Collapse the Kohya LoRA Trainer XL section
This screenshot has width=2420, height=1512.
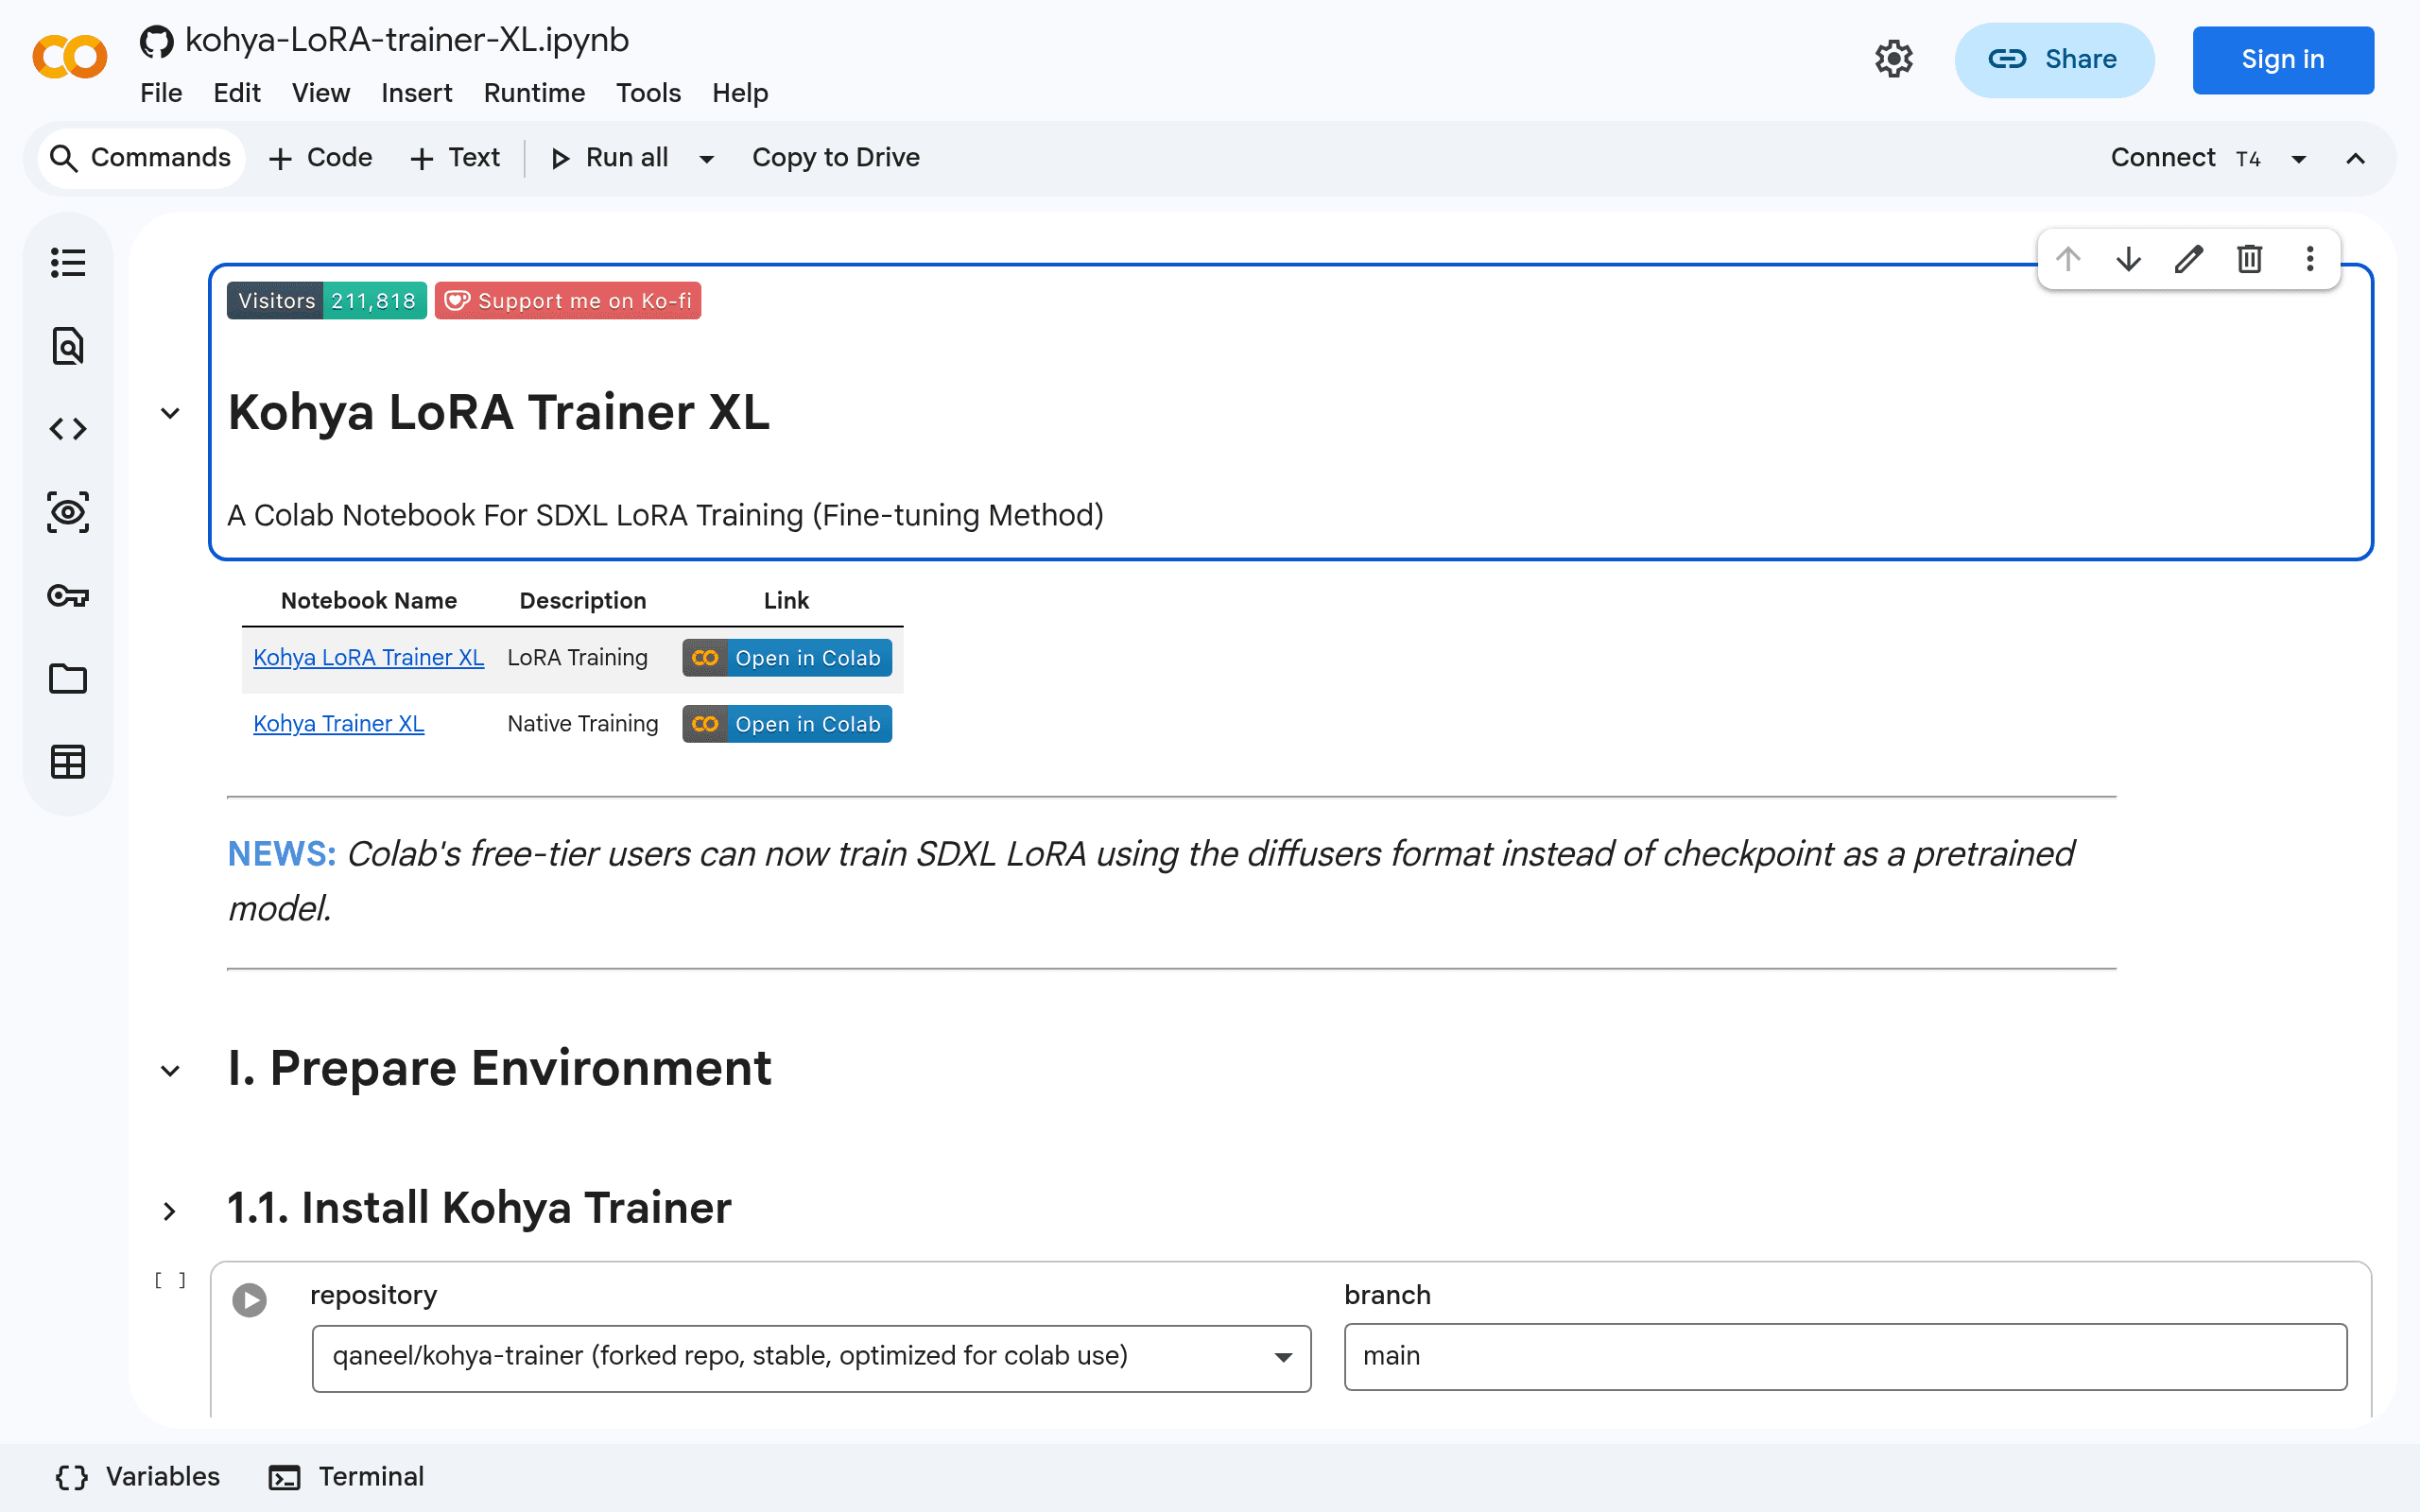click(x=170, y=413)
